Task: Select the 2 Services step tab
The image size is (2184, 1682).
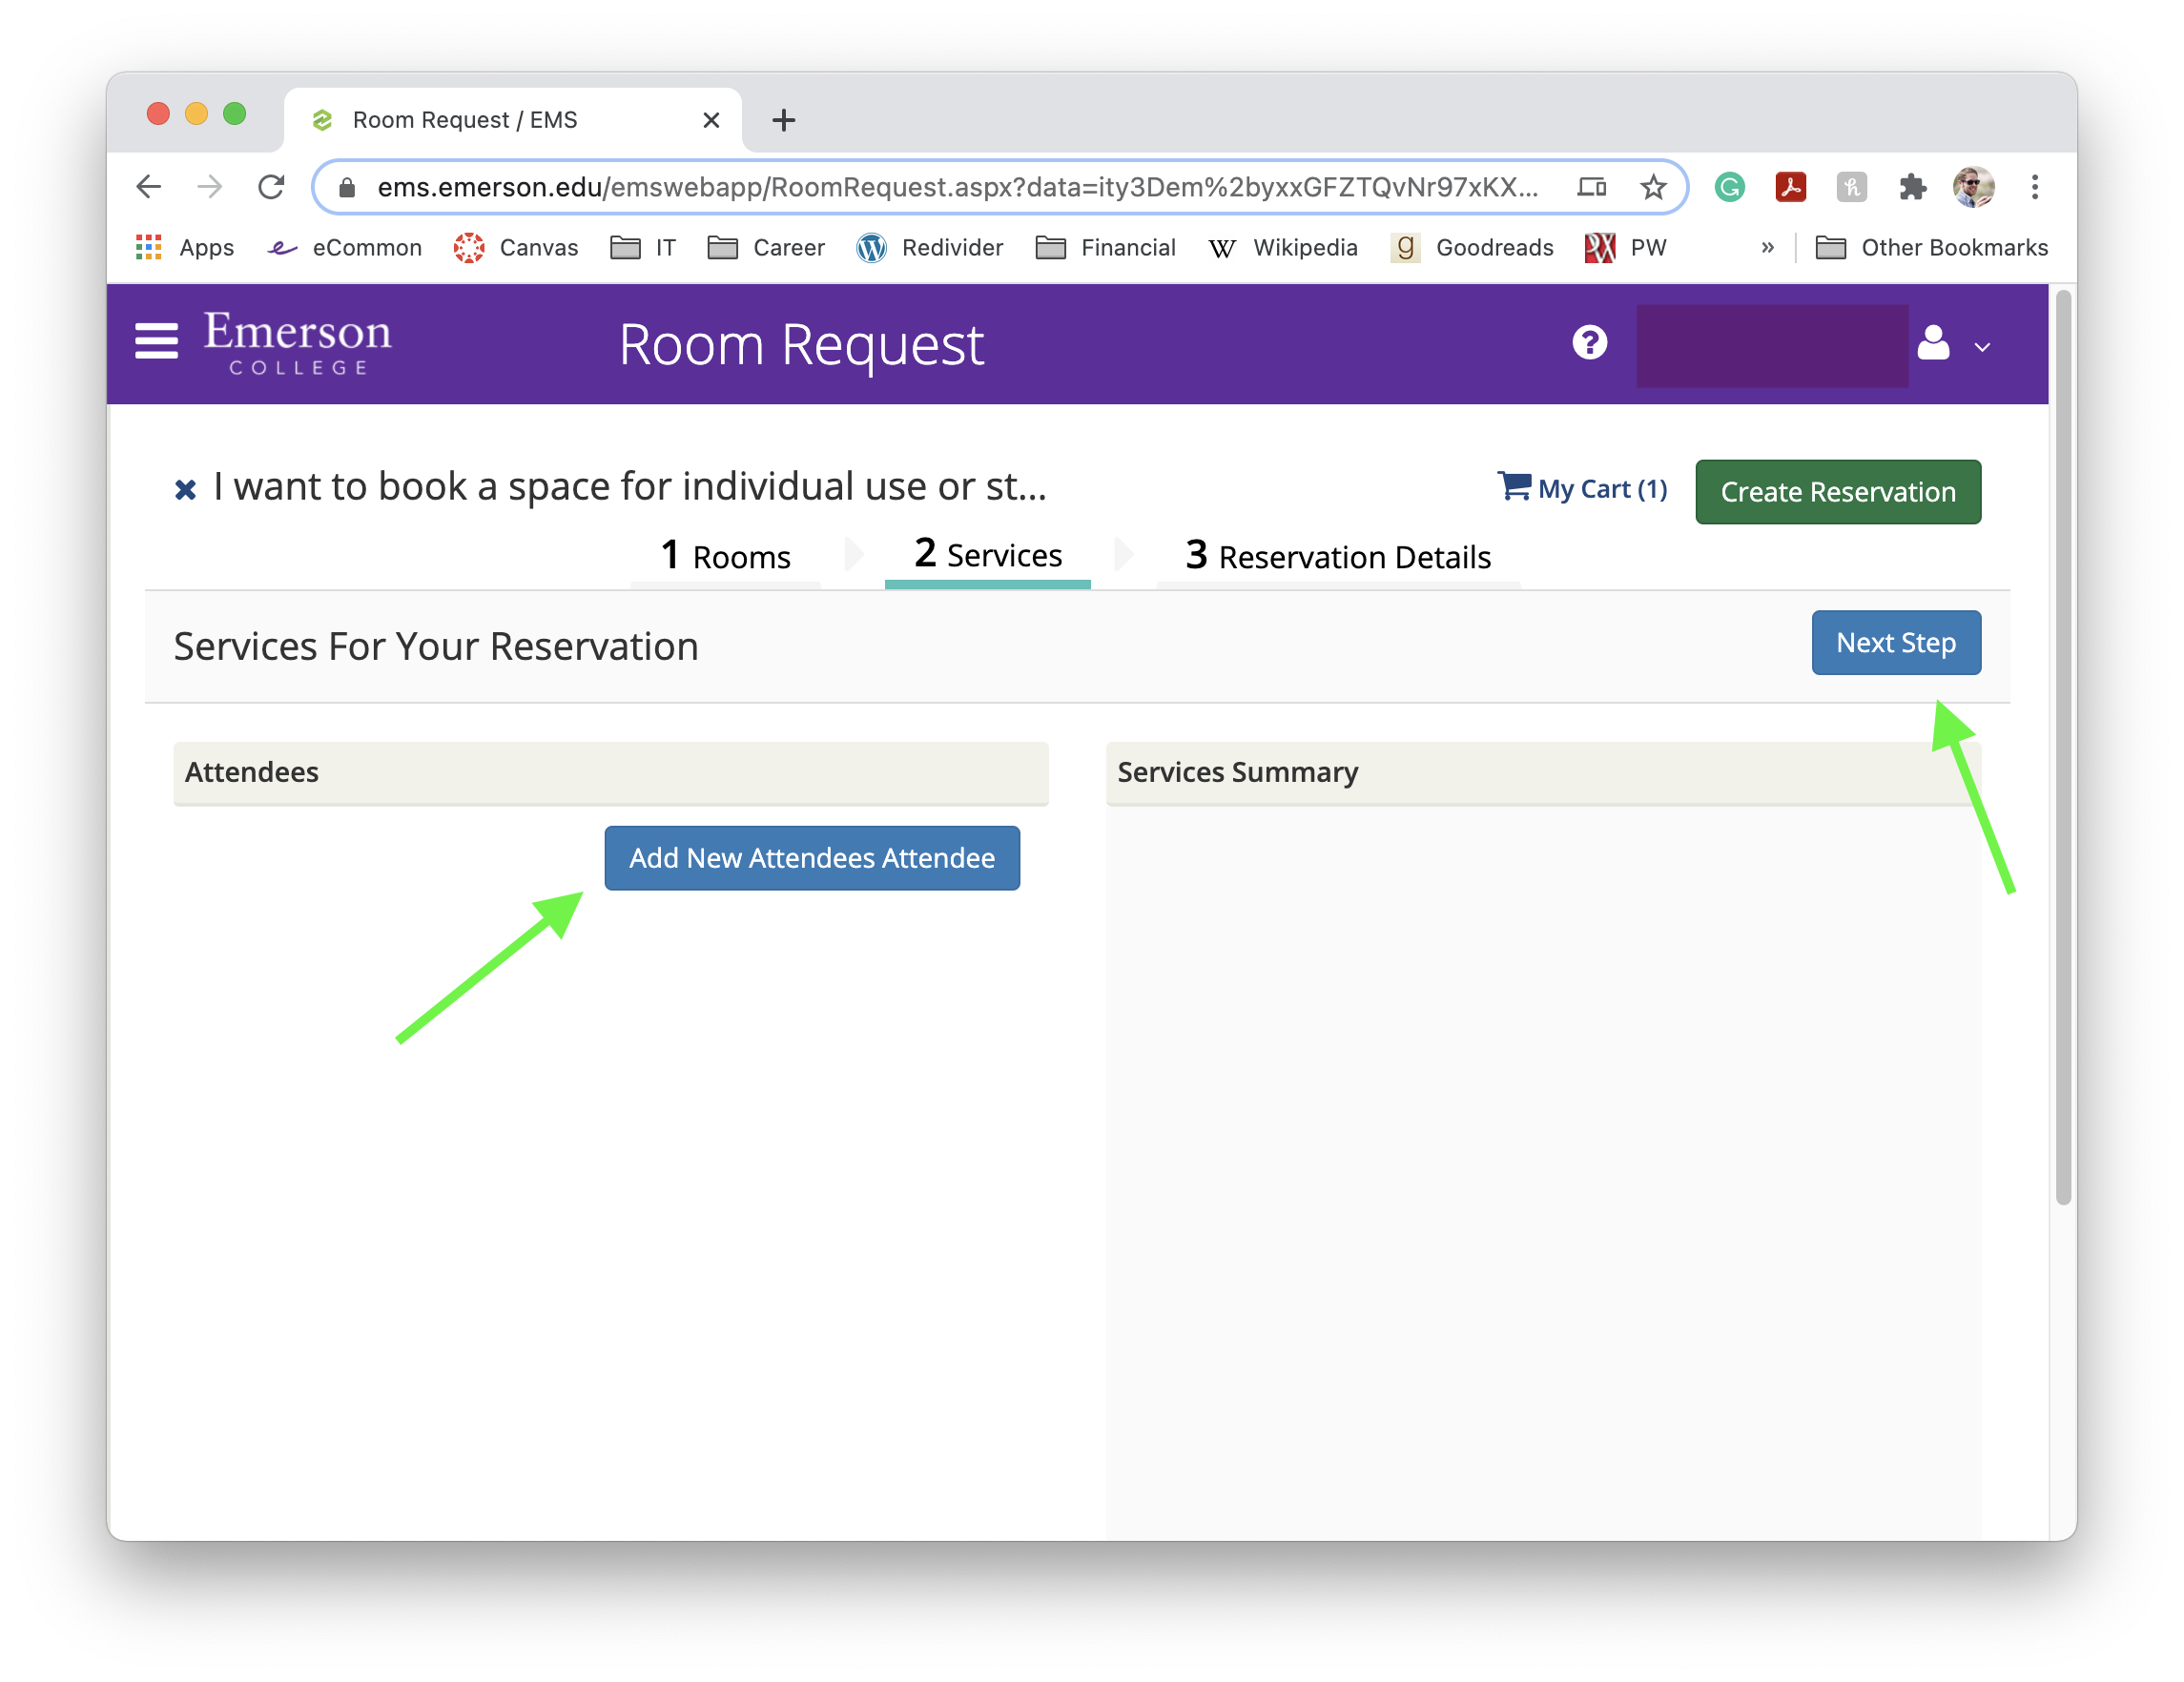Action: point(987,555)
